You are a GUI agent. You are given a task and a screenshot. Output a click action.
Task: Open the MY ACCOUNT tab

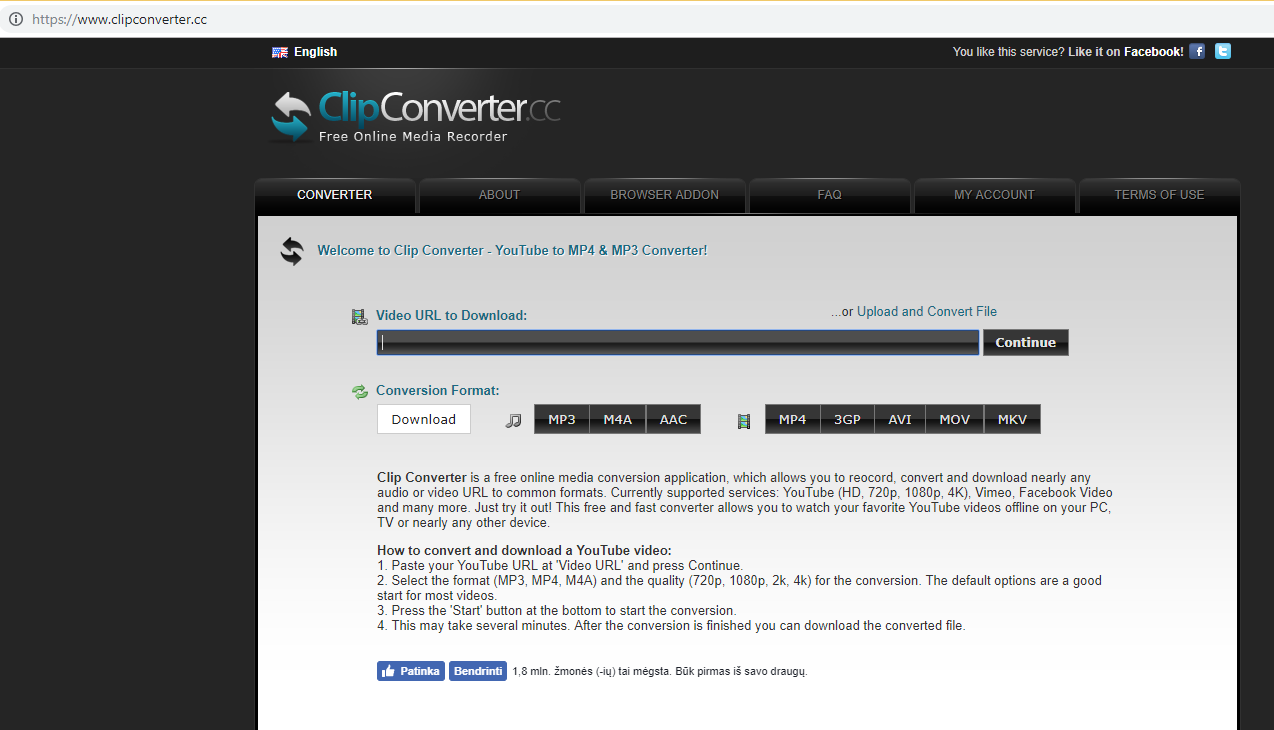[x=995, y=195]
